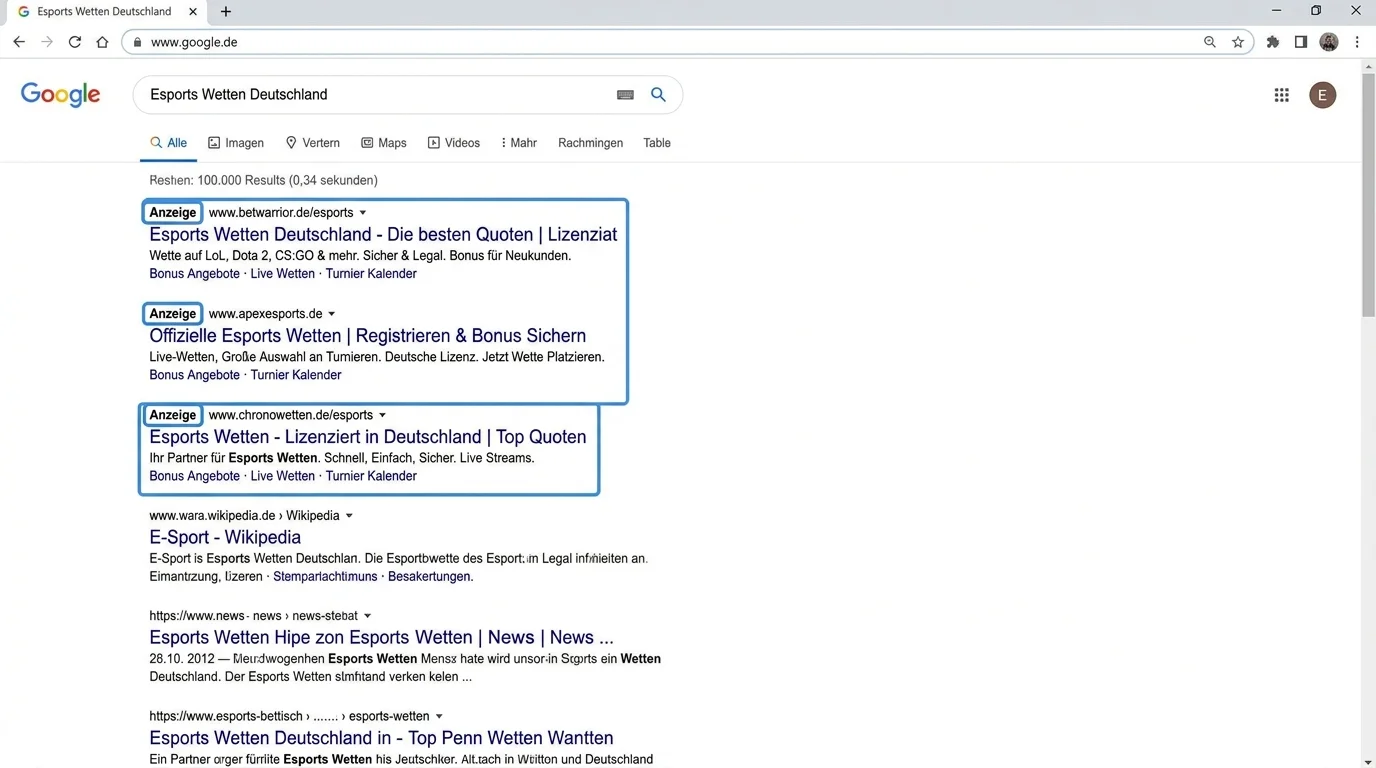Open the Mahr more menu

click(519, 143)
